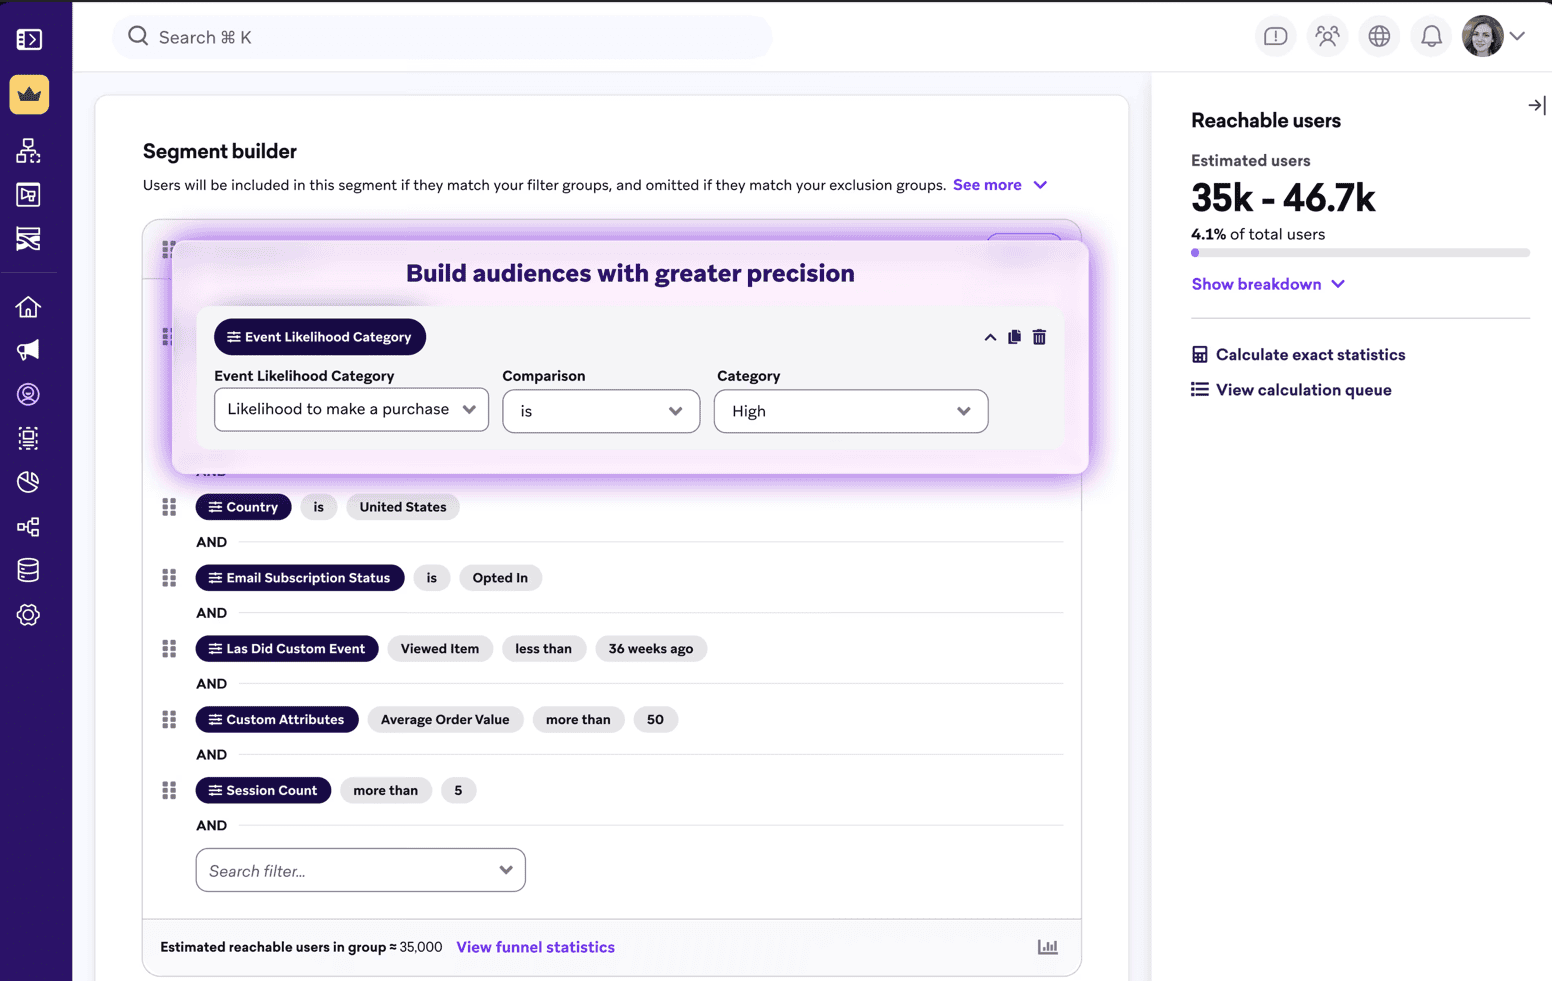Expand See more description
This screenshot has height=981, width=1552.
point(1000,185)
